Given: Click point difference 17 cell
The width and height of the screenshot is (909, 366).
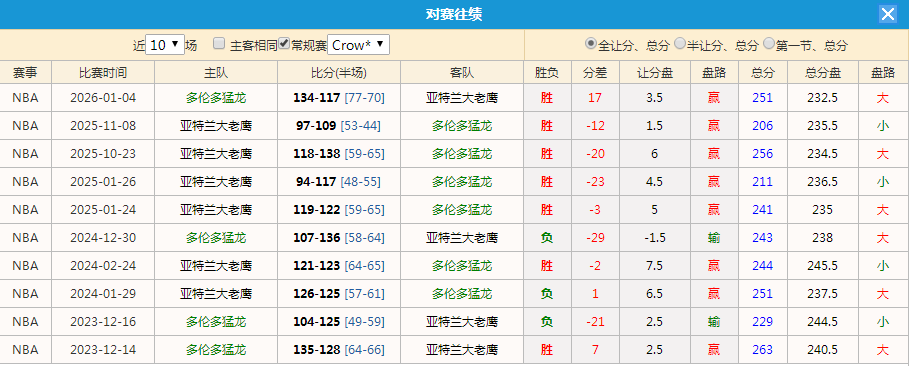Looking at the screenshot, I should [x=595, y=97].
